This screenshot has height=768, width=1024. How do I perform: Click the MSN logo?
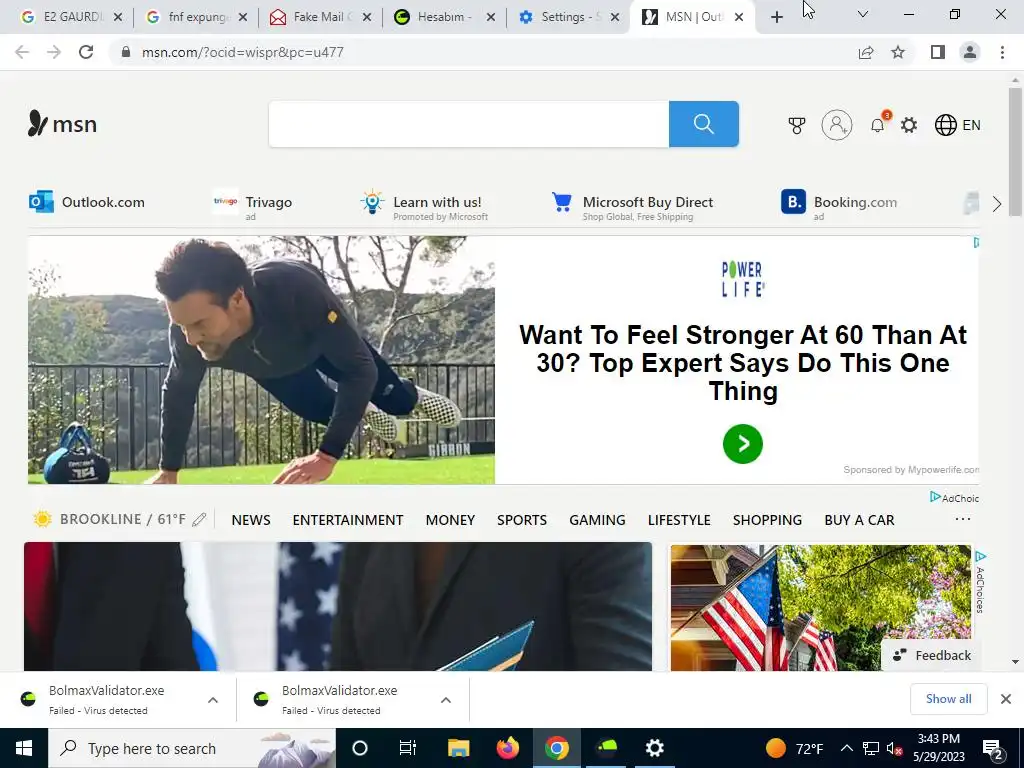62,123
